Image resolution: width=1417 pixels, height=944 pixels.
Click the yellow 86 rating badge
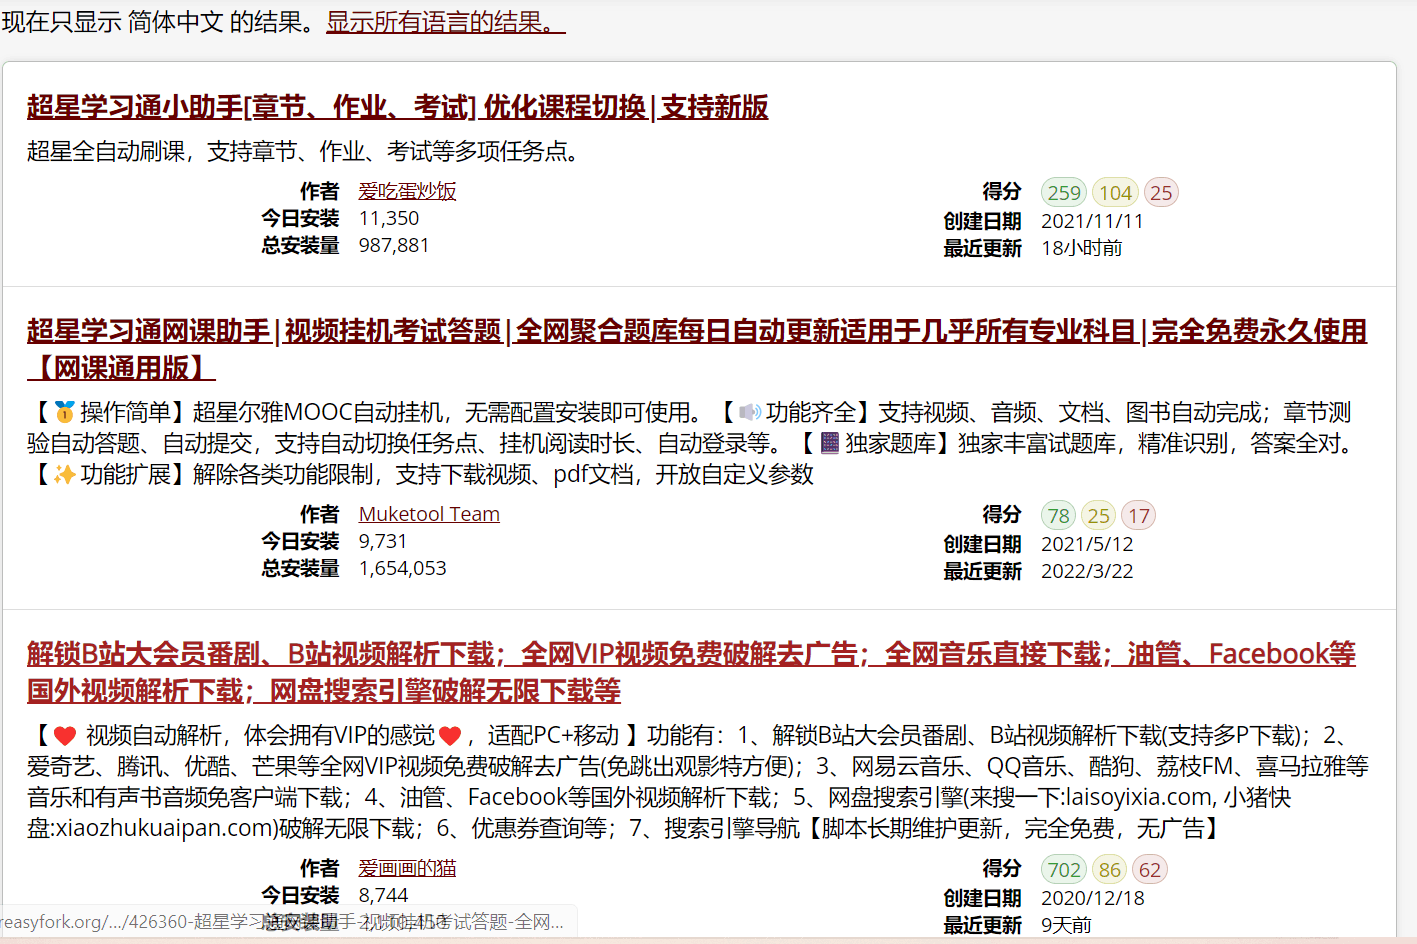(1110, 869)
